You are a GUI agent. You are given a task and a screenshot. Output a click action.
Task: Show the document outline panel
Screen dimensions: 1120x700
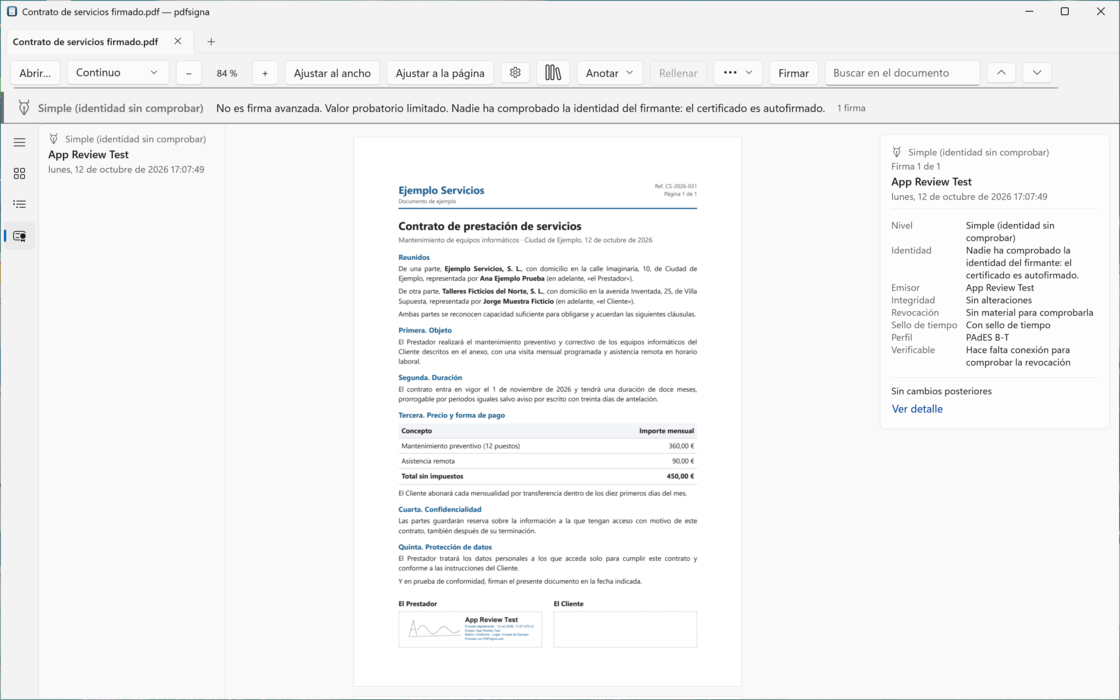tap(19, 204)
